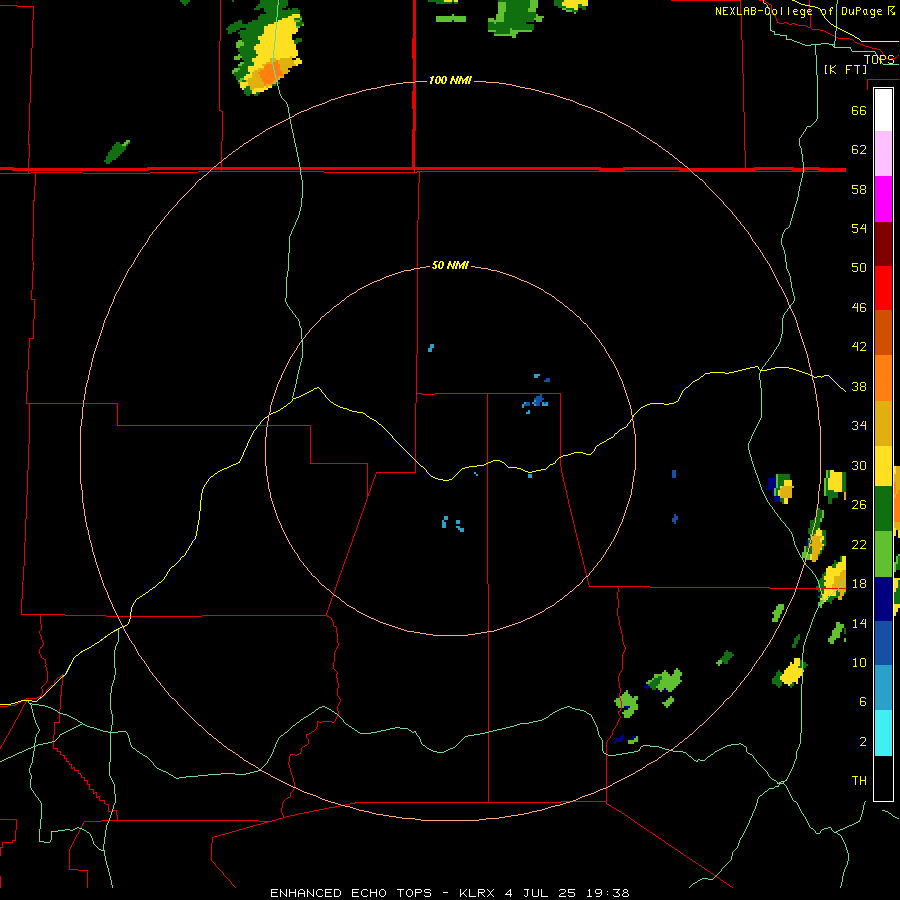Click the "TH" threshold legend label
The image size is (900, 900).
tap(859, 781)
